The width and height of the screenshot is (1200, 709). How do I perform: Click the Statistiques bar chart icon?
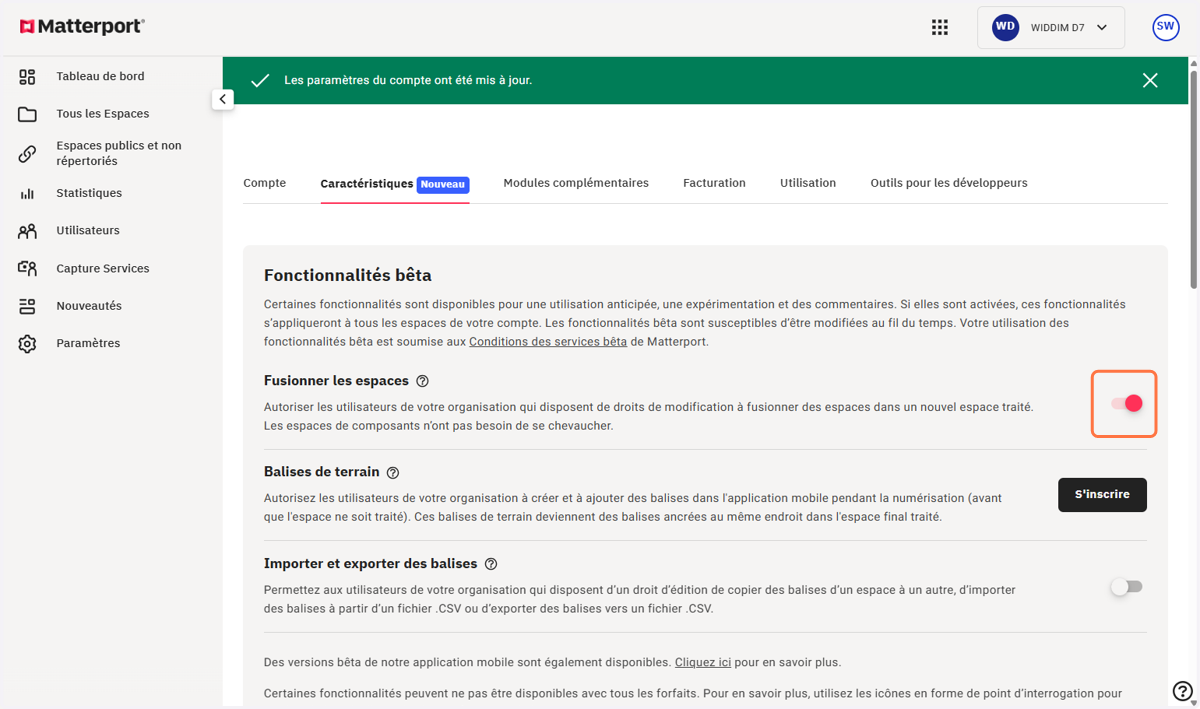click(x=27, y=193)
